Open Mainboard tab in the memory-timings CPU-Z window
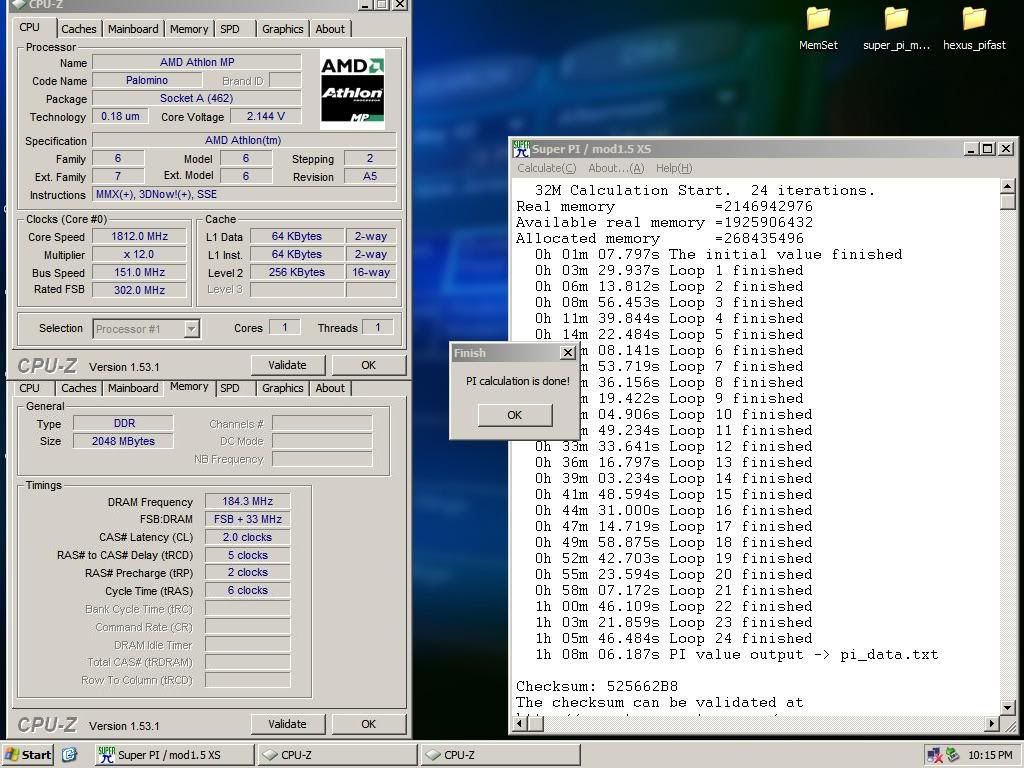Screen dimensions: 1024x768 click(x=133, y=388)
